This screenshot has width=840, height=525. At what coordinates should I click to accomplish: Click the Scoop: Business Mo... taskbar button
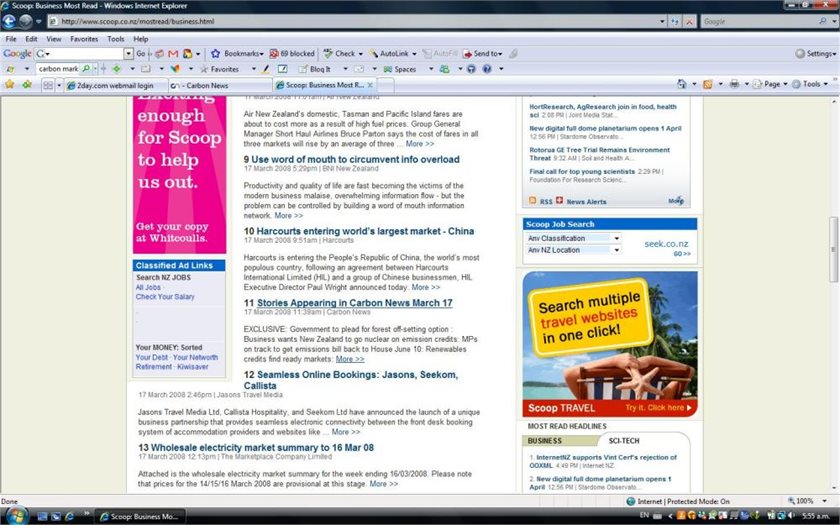point(140,516)
